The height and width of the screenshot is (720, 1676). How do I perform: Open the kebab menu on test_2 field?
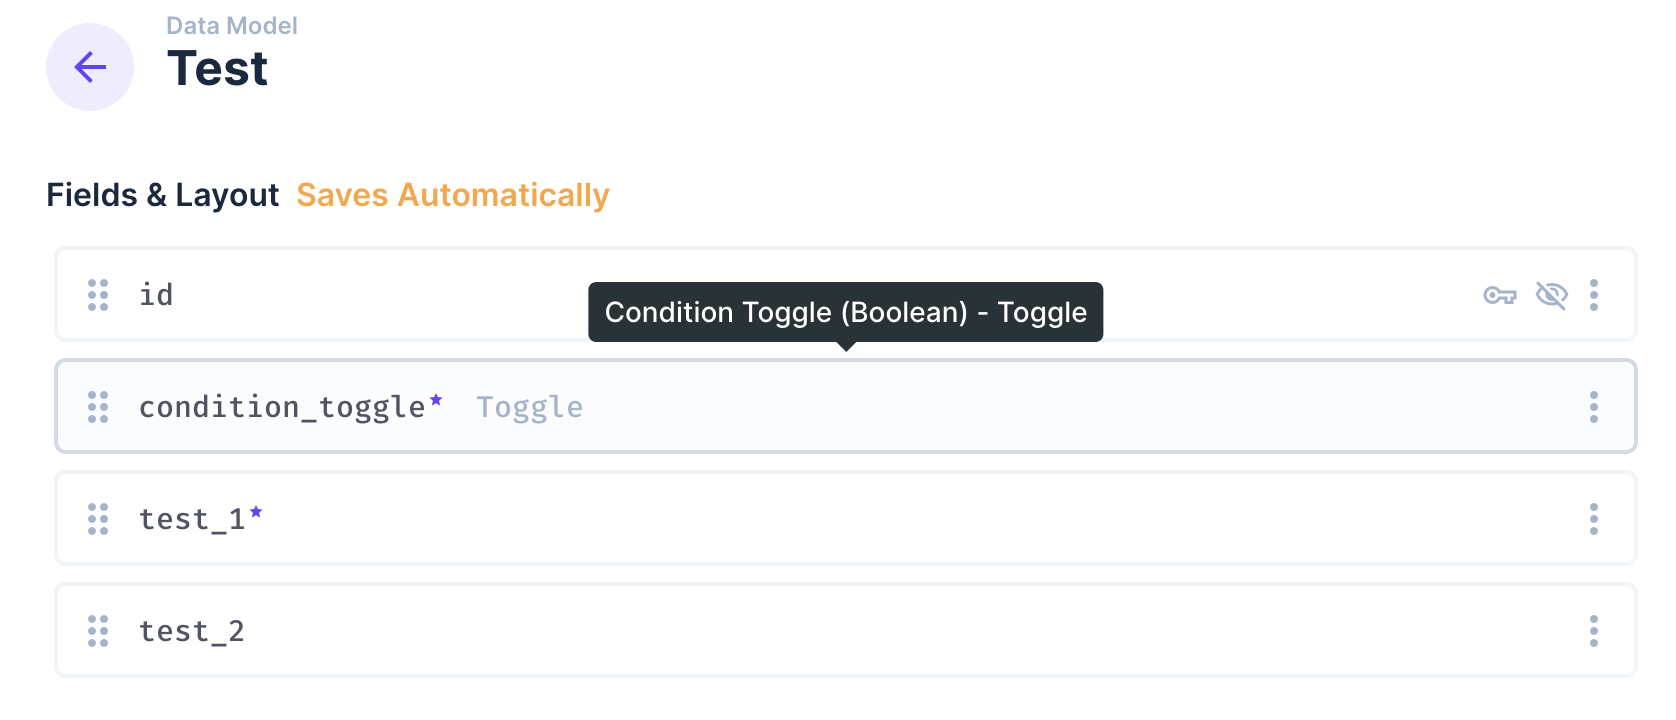click(1594, 630)
